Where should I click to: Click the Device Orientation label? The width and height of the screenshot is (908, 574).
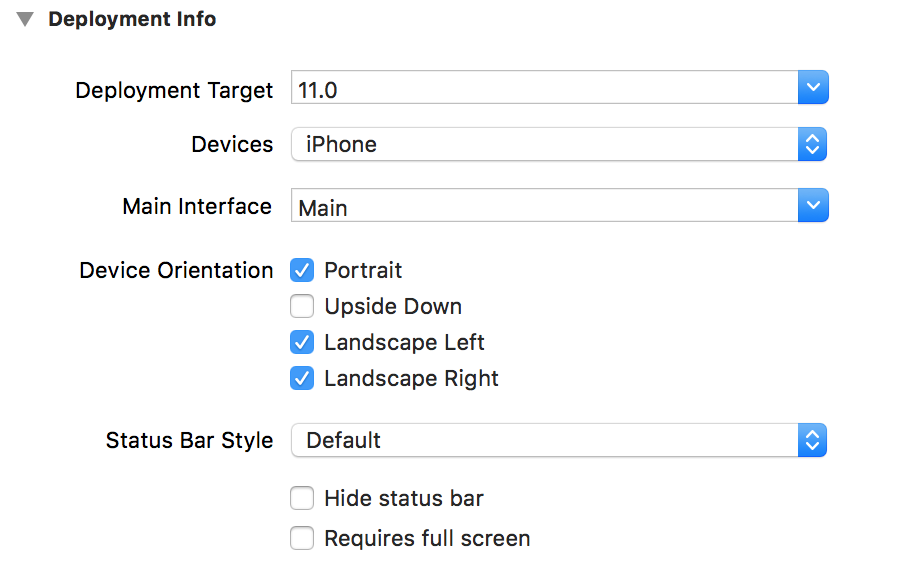click(176, 271)
